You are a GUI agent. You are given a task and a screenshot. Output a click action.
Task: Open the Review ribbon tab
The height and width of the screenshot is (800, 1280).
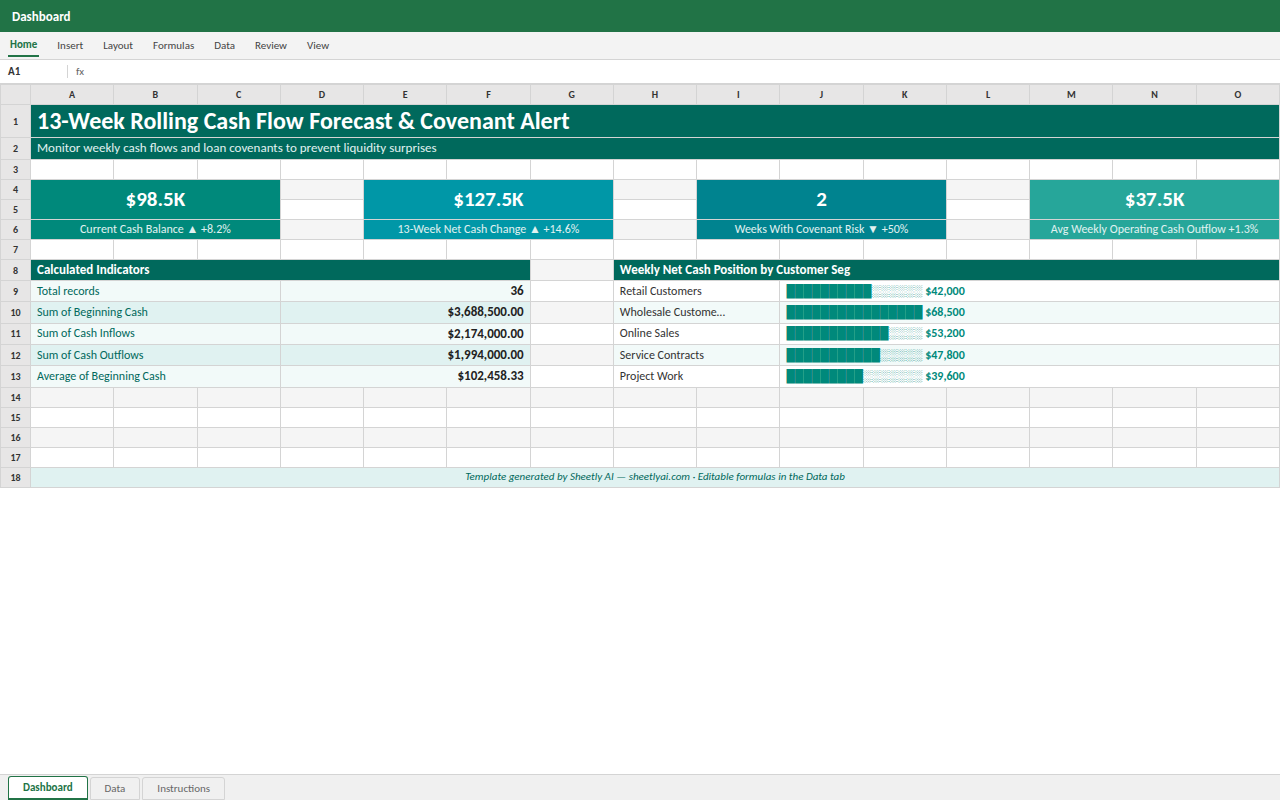tap(270, 46)
